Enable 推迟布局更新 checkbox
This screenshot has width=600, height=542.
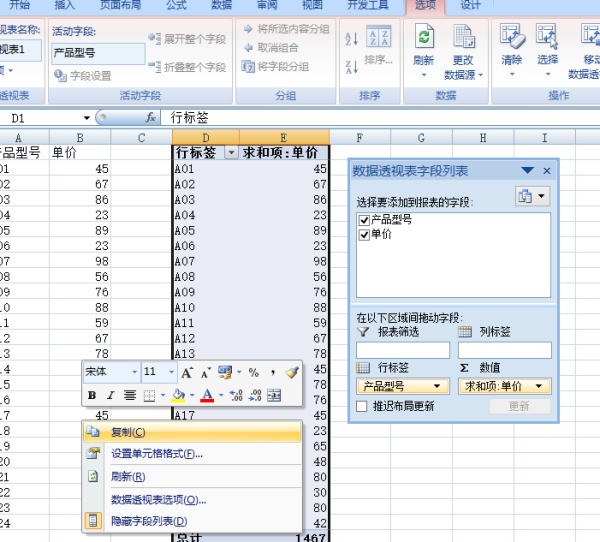click(x=362, y=406)
